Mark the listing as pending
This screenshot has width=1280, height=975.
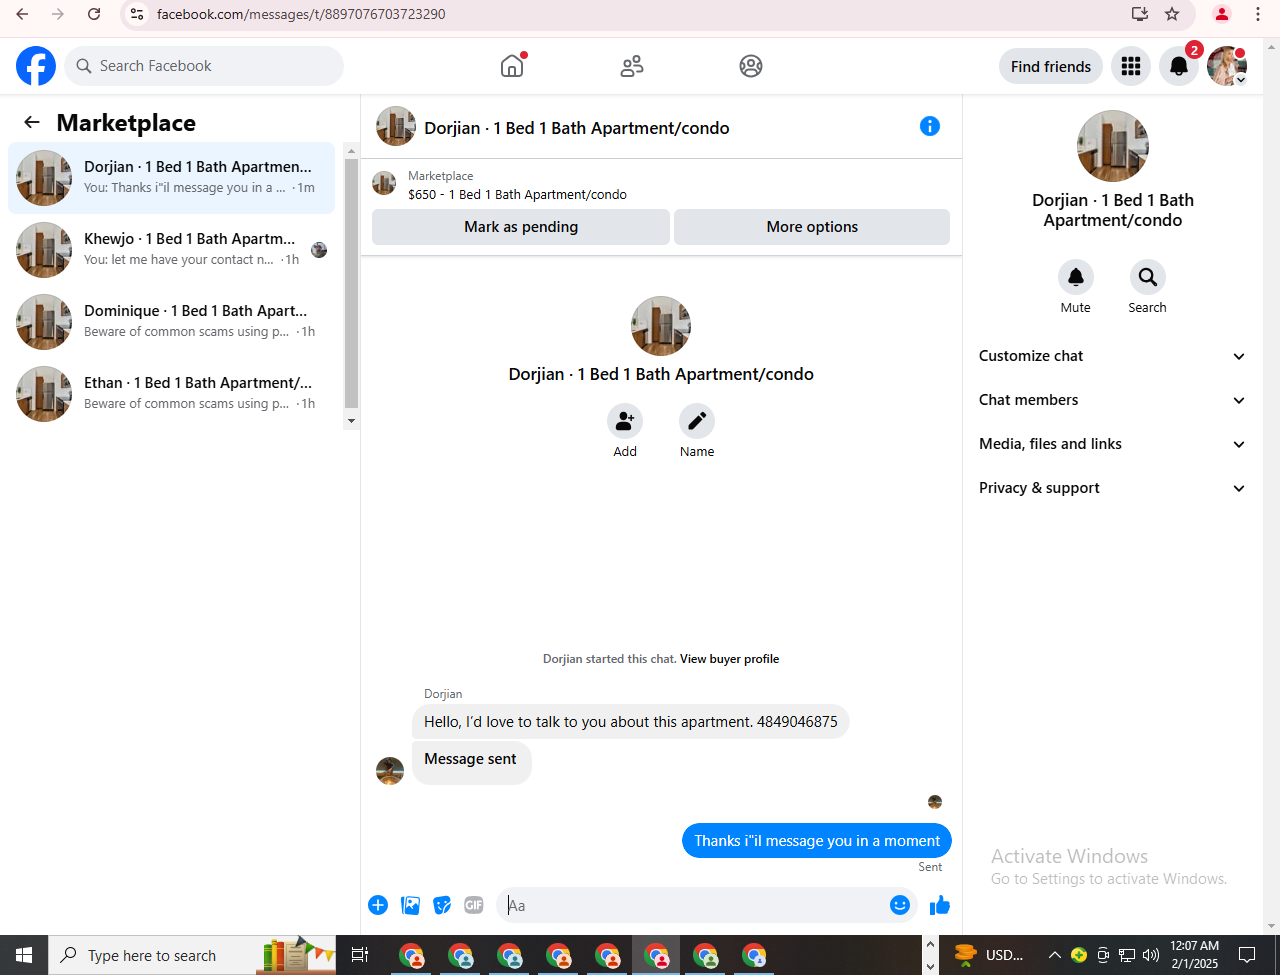521,227
